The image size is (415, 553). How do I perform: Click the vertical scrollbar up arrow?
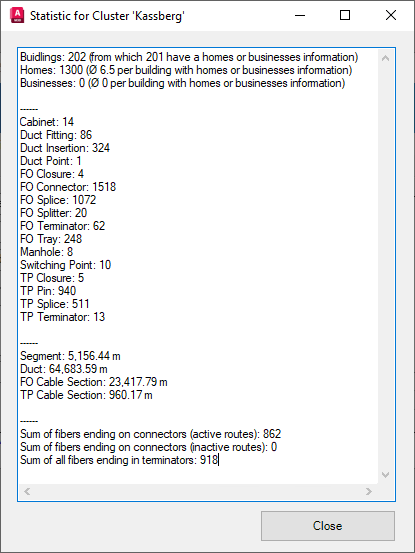pos(385,58)
